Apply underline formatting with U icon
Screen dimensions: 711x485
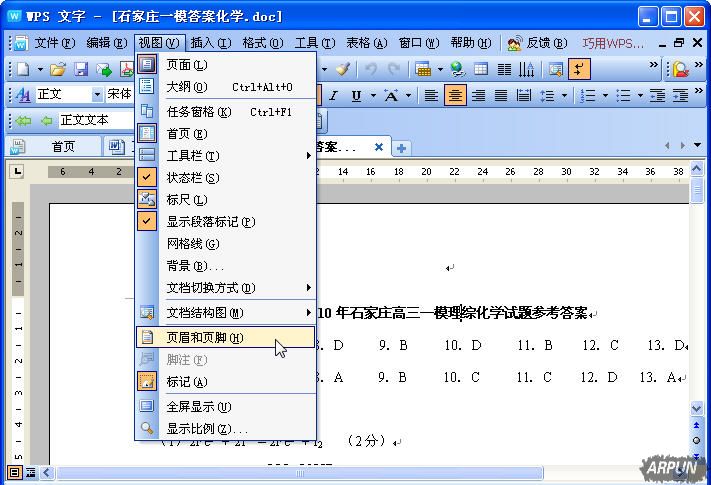coord(357,95)
